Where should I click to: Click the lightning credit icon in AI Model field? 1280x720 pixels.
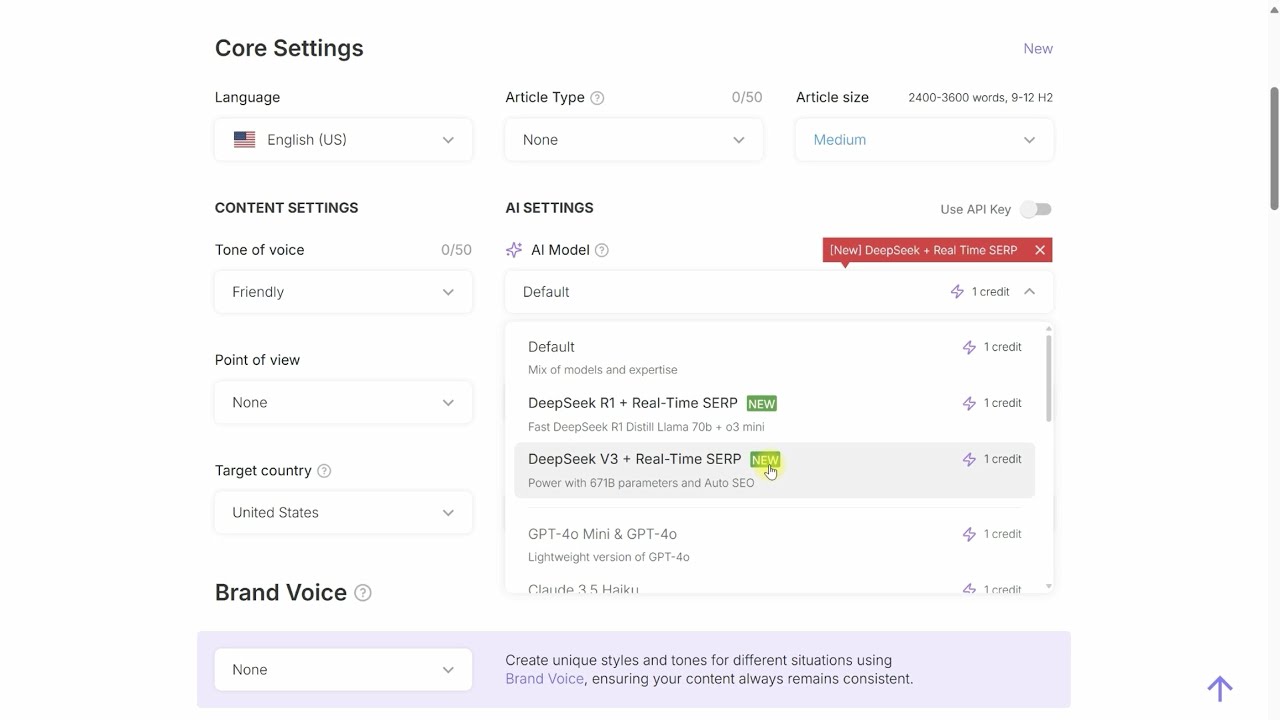coord(957,292)
